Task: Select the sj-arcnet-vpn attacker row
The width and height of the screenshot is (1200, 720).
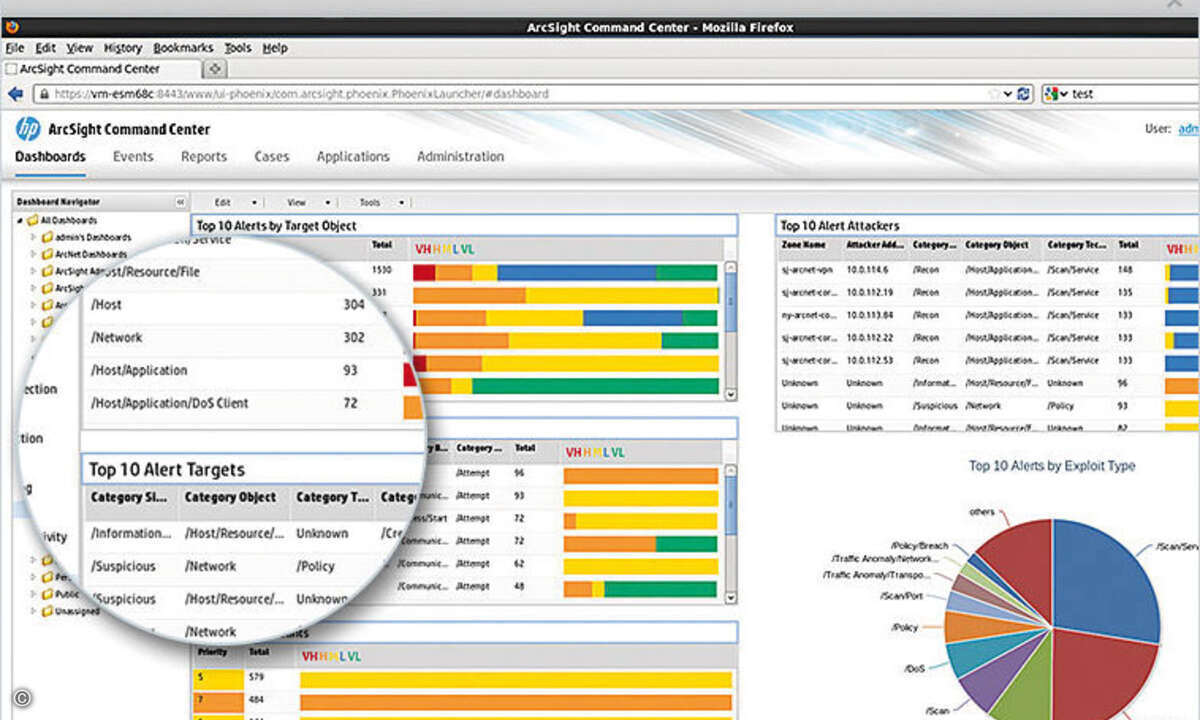Action: [x=988, y=270]
